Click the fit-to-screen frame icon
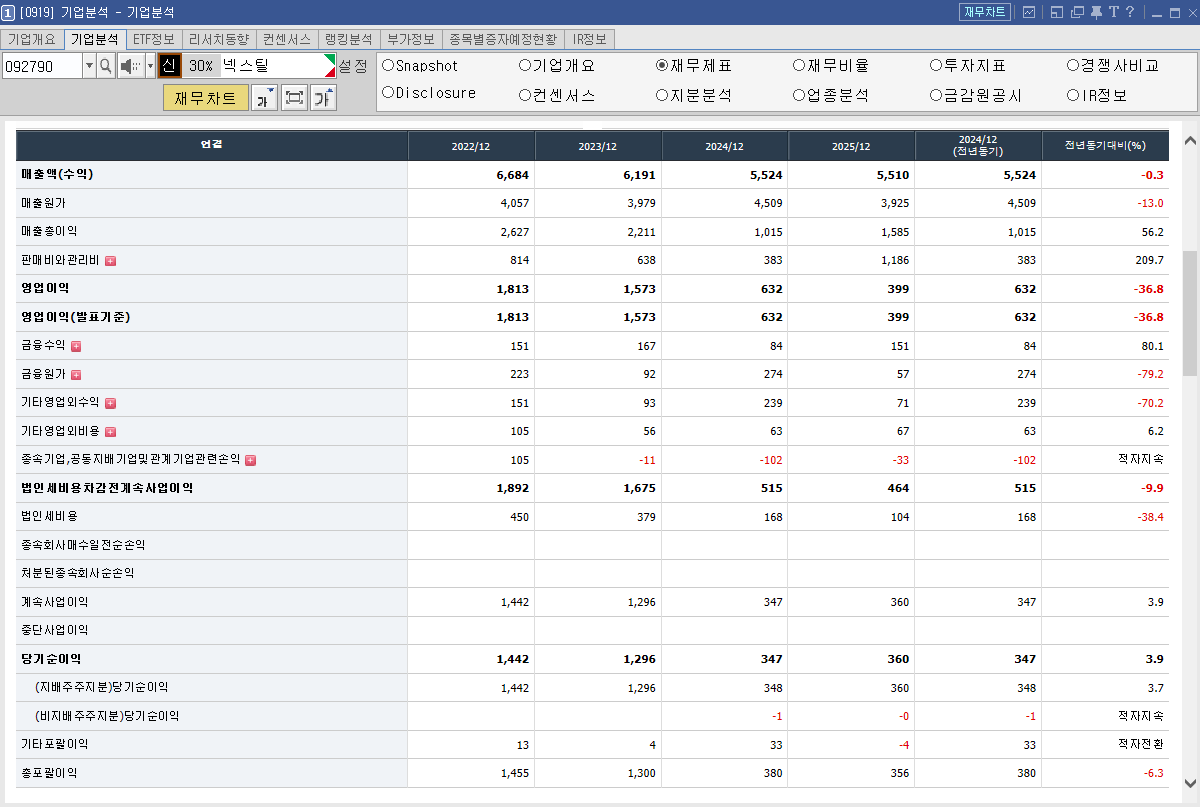Screen dimensions: 1200x807 (x=294, y=97)
